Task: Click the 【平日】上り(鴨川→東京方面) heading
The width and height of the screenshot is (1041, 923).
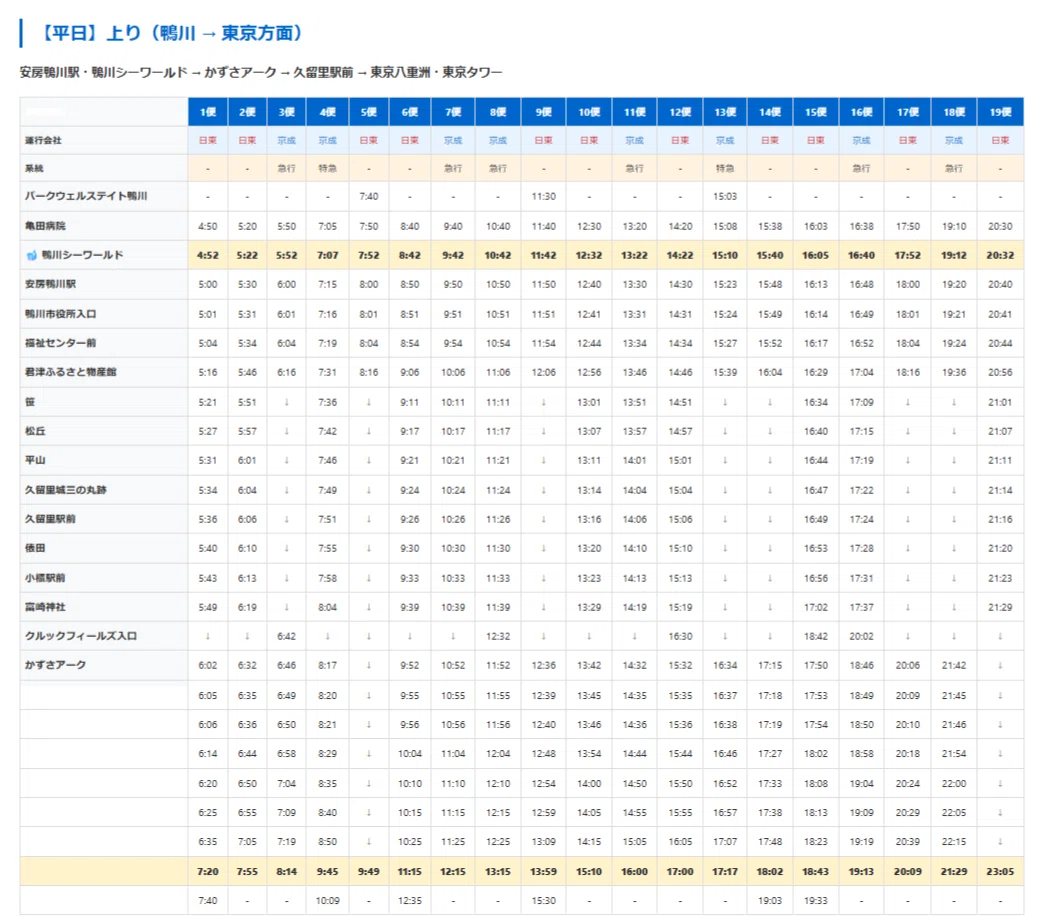Action: (171, 33)
